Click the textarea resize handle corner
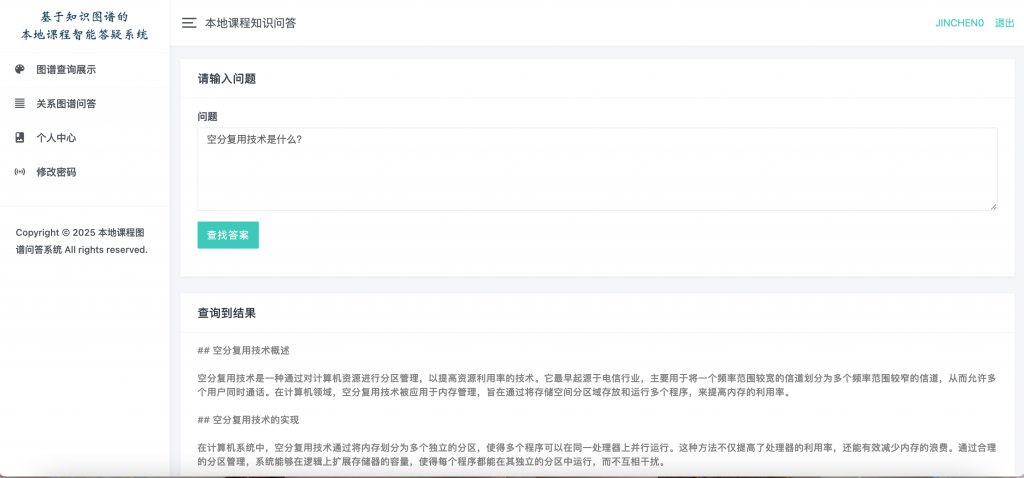1024x478 pixels. click(x=993, y=206)
